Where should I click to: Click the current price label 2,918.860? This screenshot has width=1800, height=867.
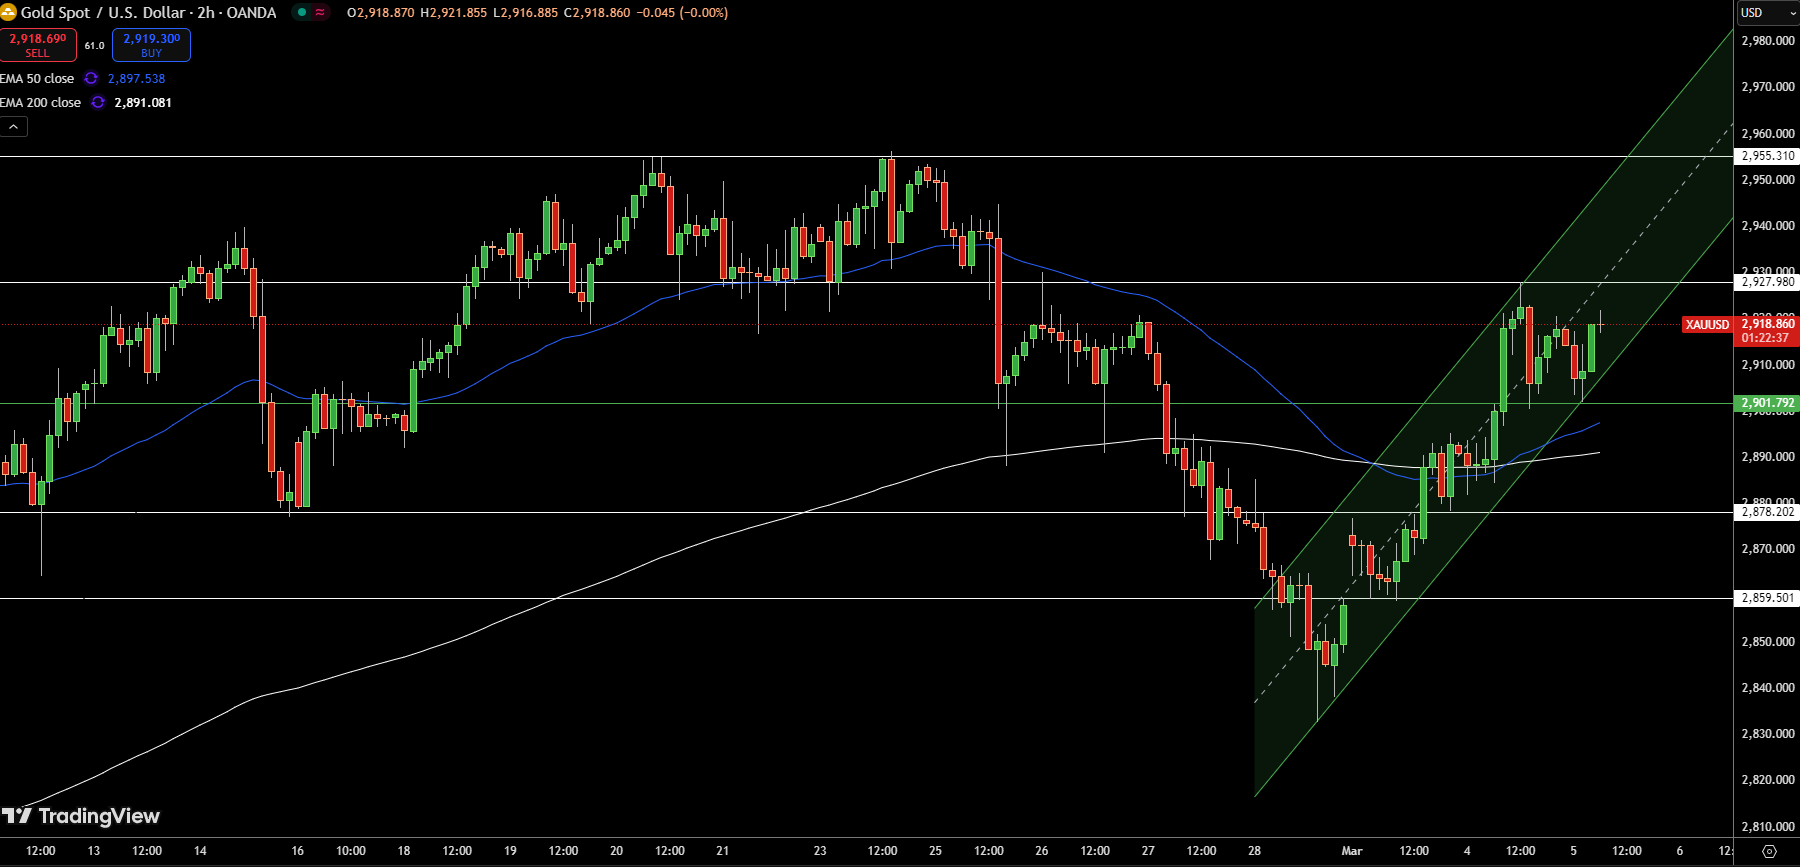coord(1767,323)
